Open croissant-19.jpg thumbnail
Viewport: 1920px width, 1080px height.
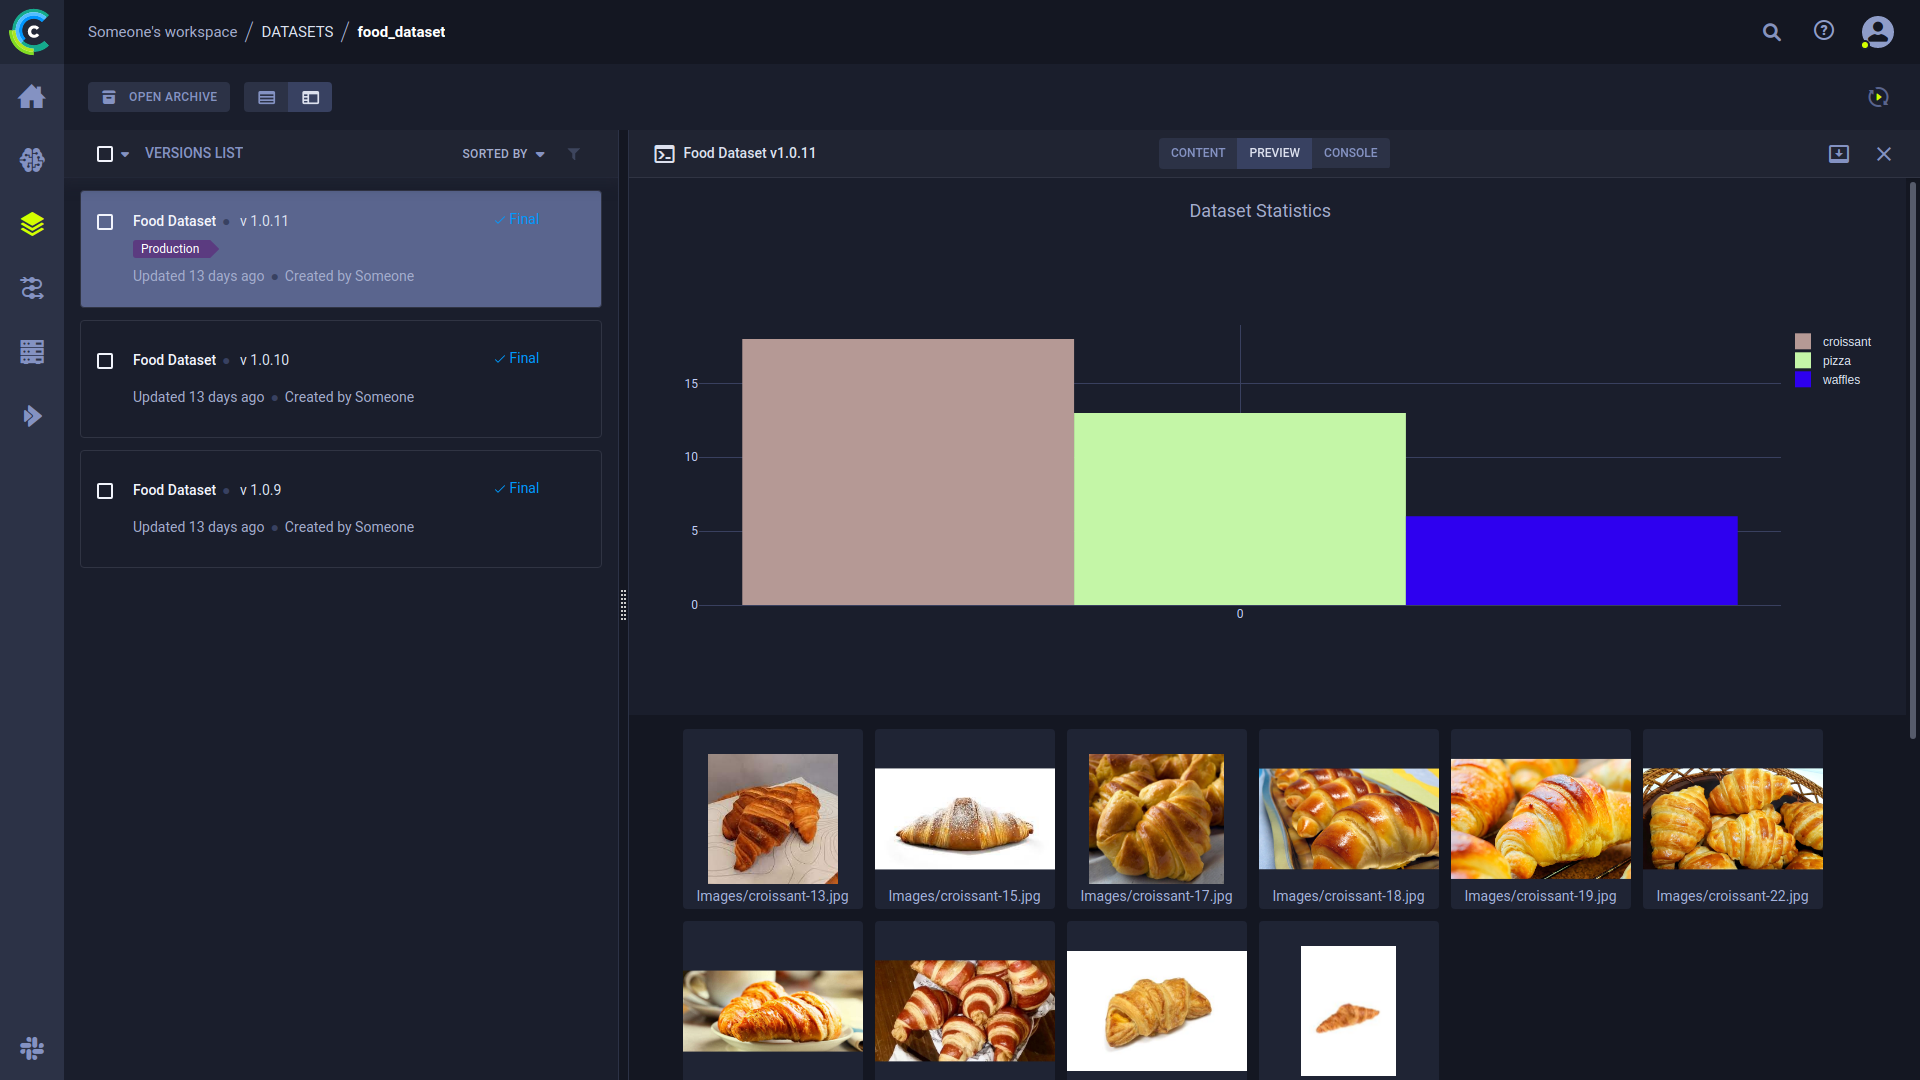pos(1541,819)
